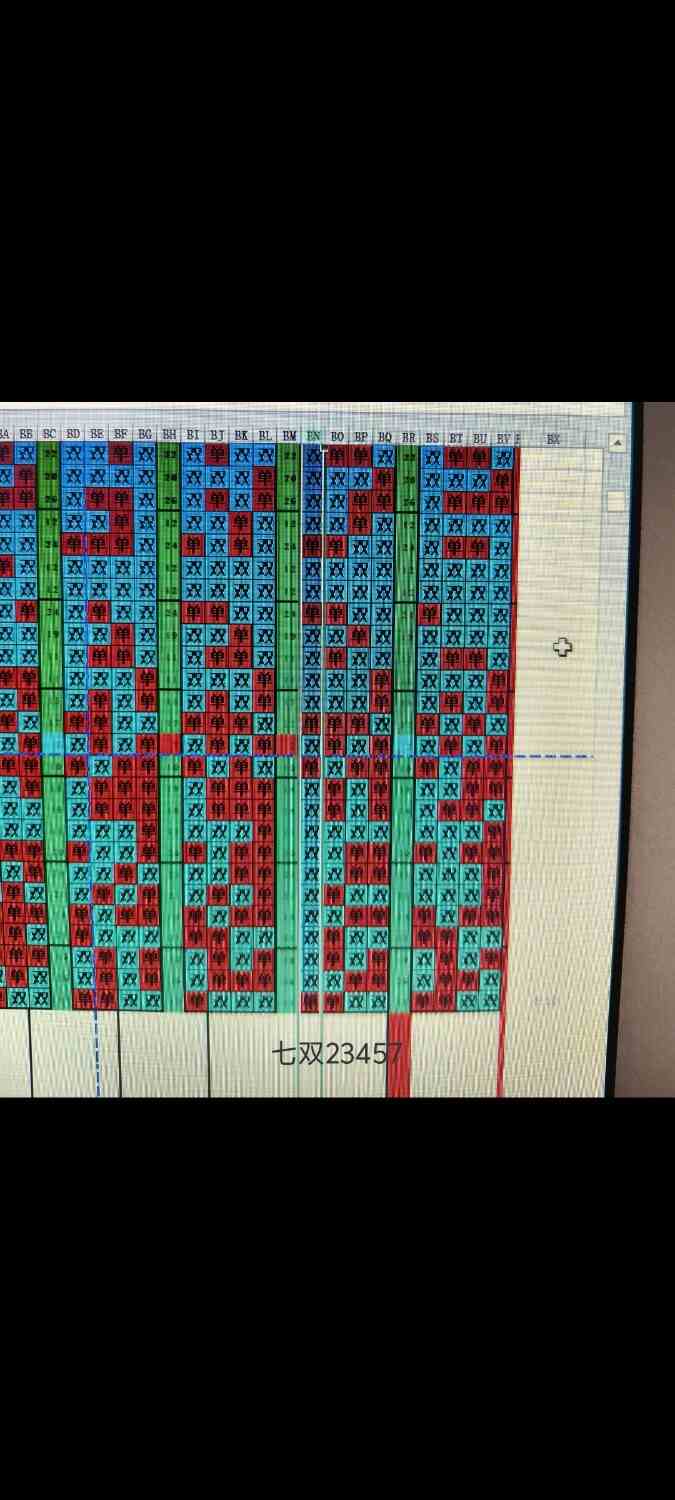Select column header BF
The image size is (675, 1500).
(x=121, y=434)
